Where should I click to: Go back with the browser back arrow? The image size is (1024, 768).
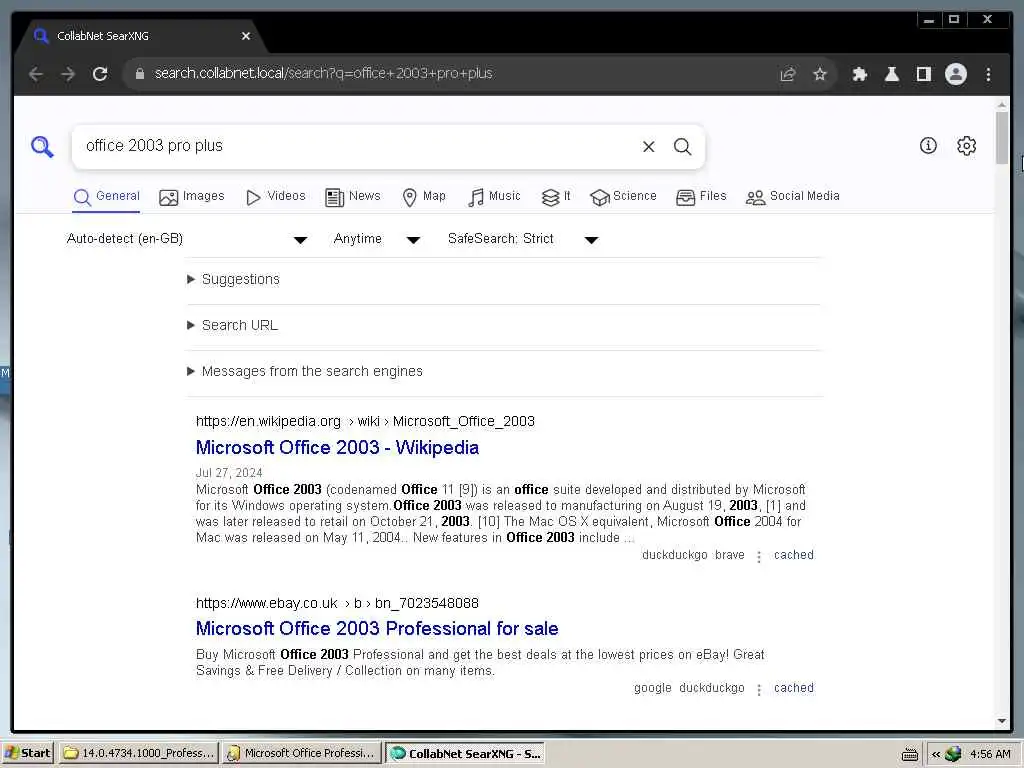[36, 74]
